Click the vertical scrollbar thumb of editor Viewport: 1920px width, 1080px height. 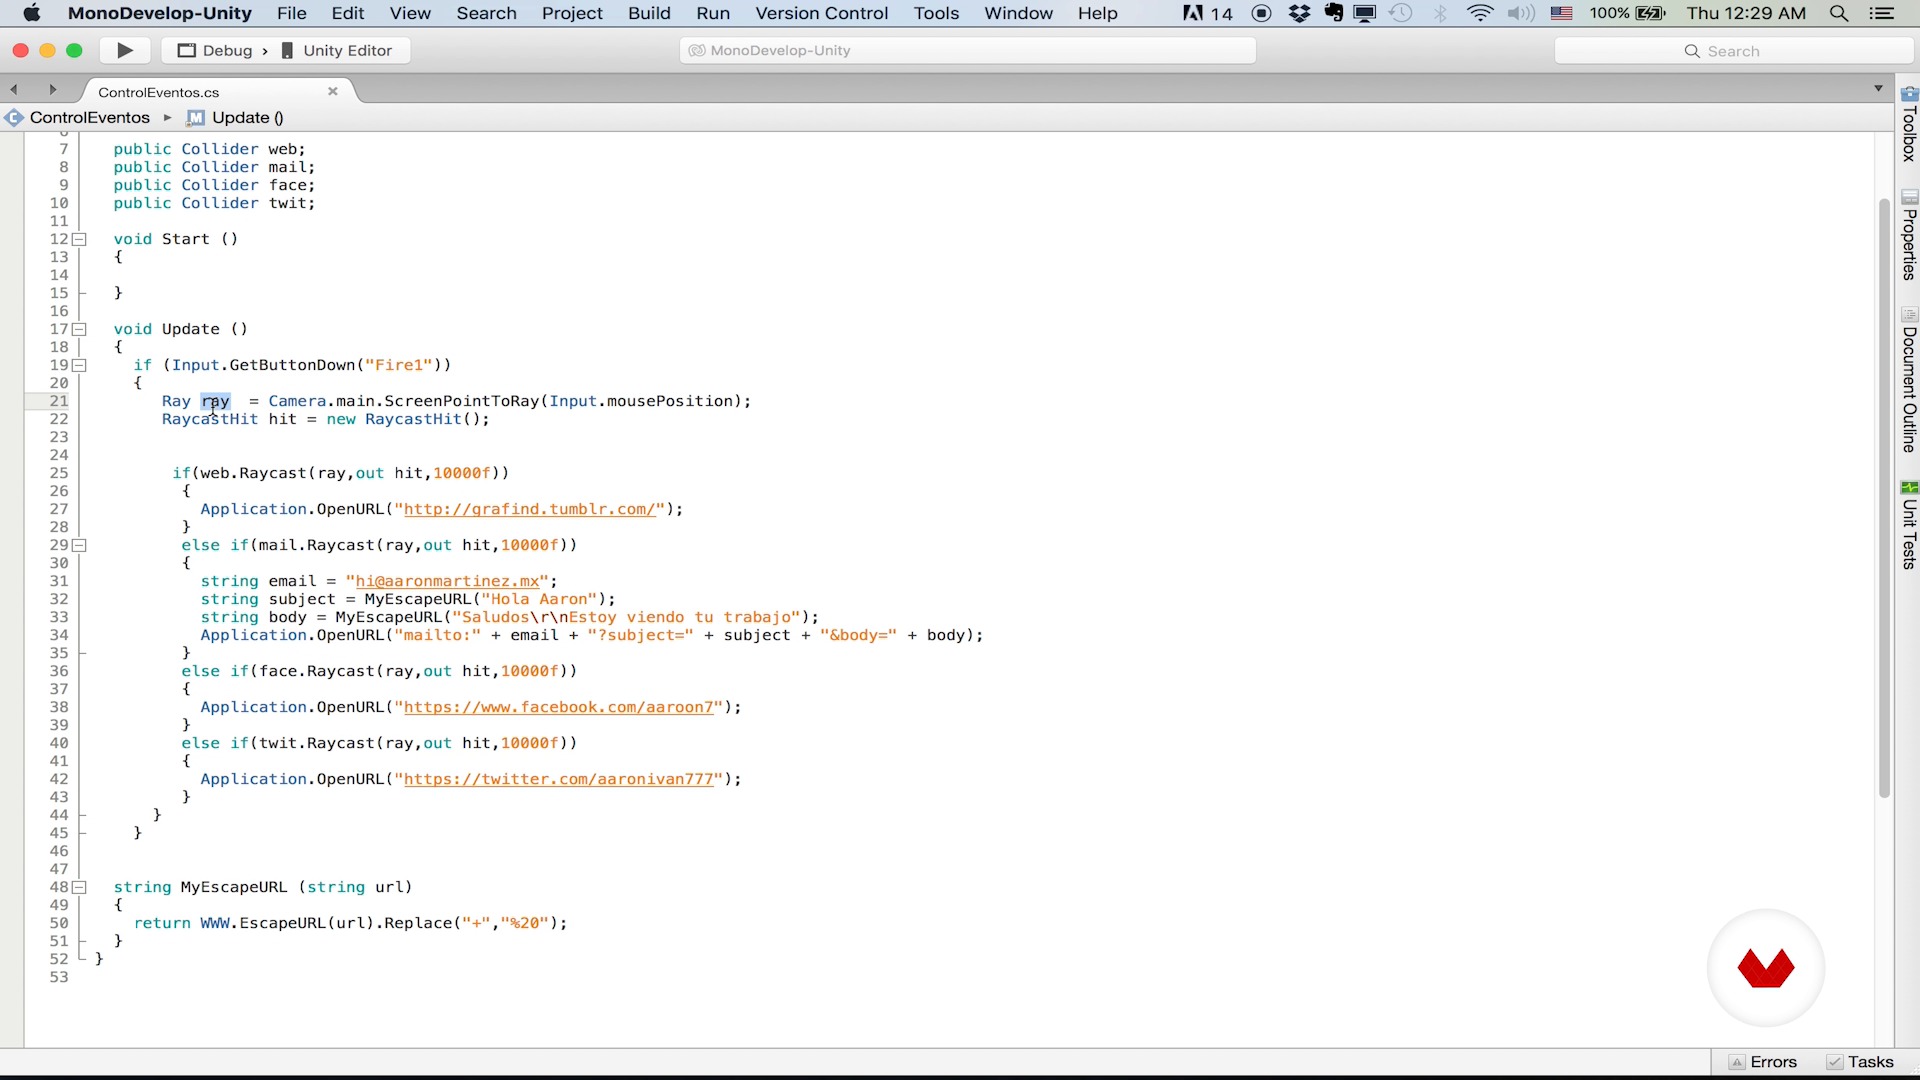1884,497
